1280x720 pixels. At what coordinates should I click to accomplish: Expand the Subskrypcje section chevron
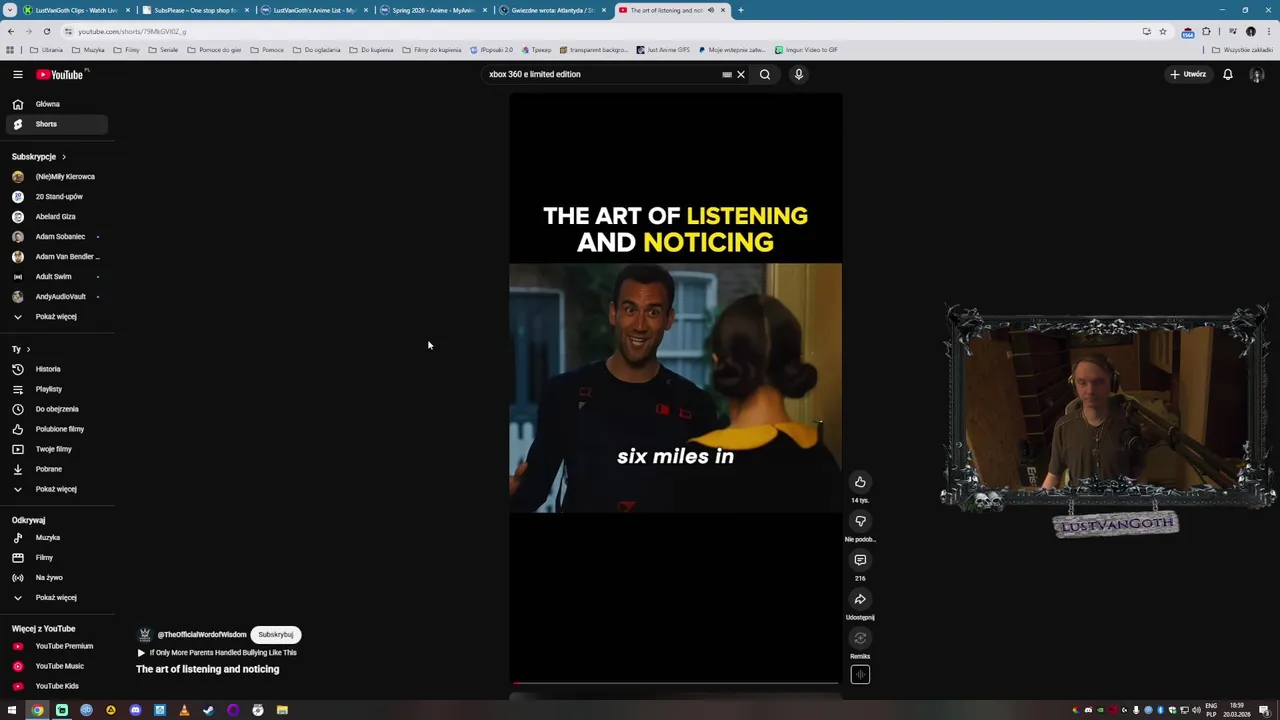tap(63, 157)
